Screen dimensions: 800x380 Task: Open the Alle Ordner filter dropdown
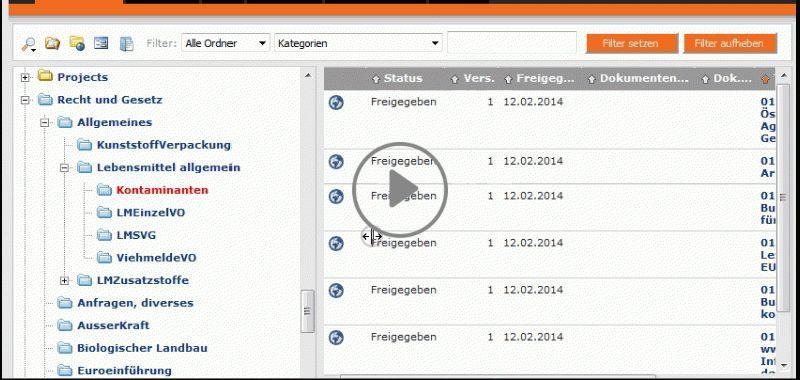pos(226,43)
